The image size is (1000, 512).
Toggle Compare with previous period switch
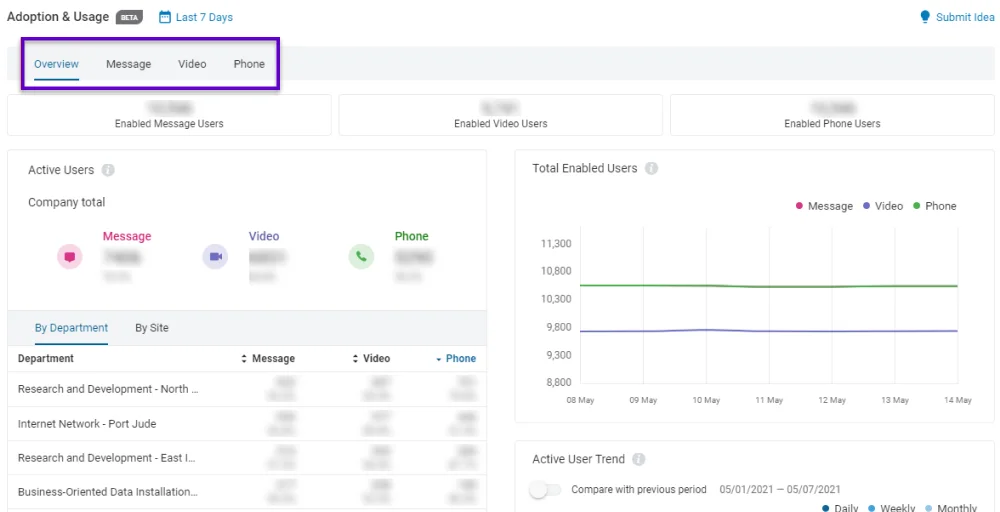545,490
